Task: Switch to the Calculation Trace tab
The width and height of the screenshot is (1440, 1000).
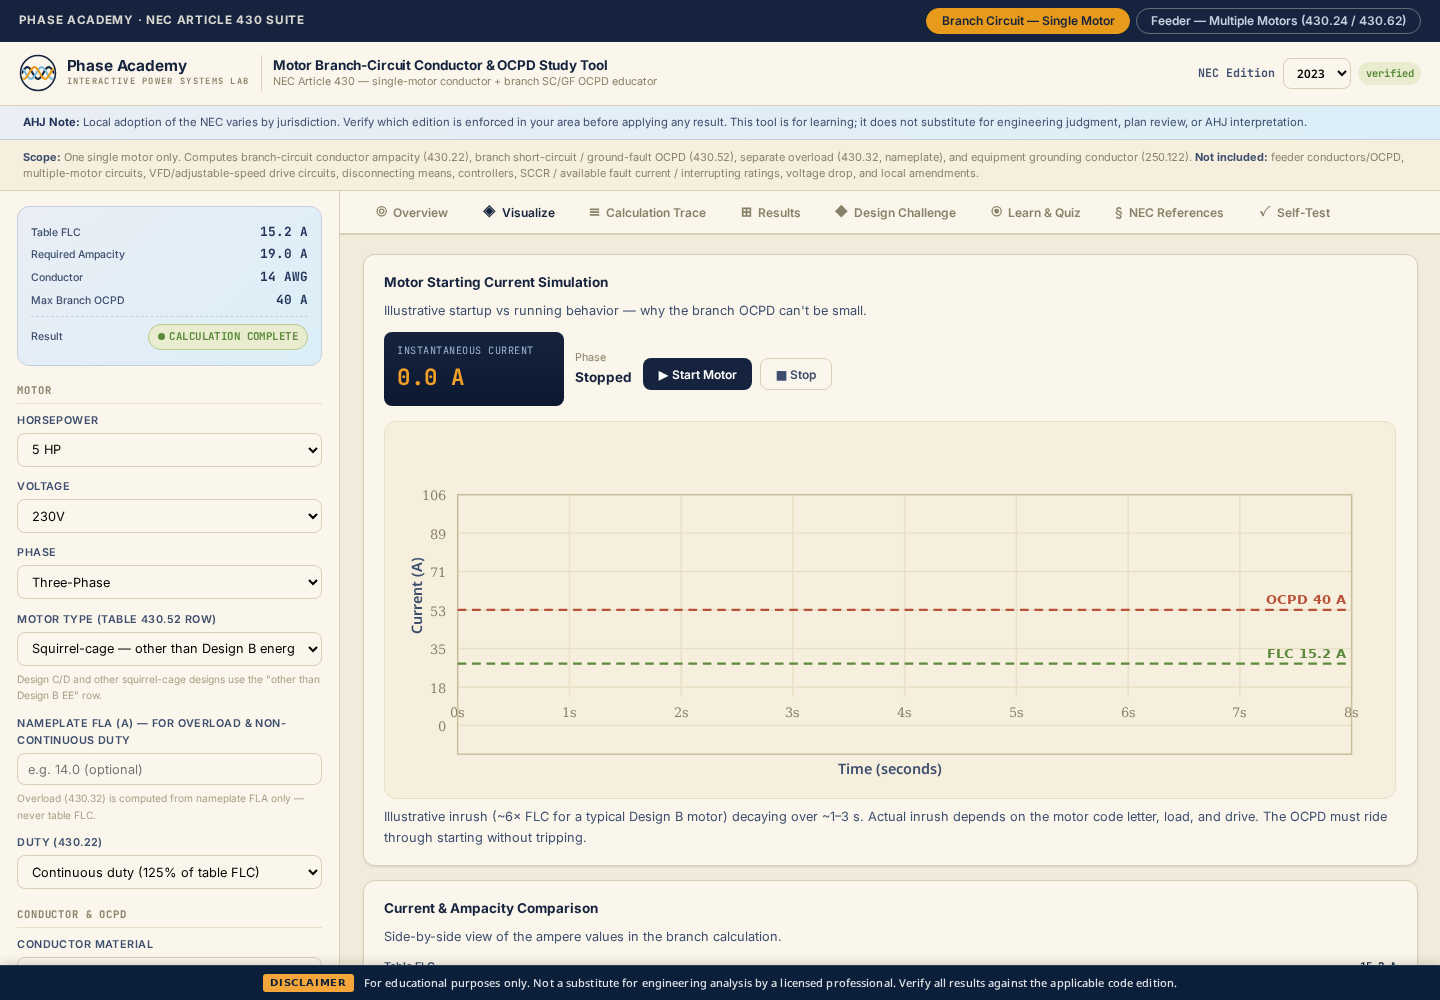Action: point(647,212)
